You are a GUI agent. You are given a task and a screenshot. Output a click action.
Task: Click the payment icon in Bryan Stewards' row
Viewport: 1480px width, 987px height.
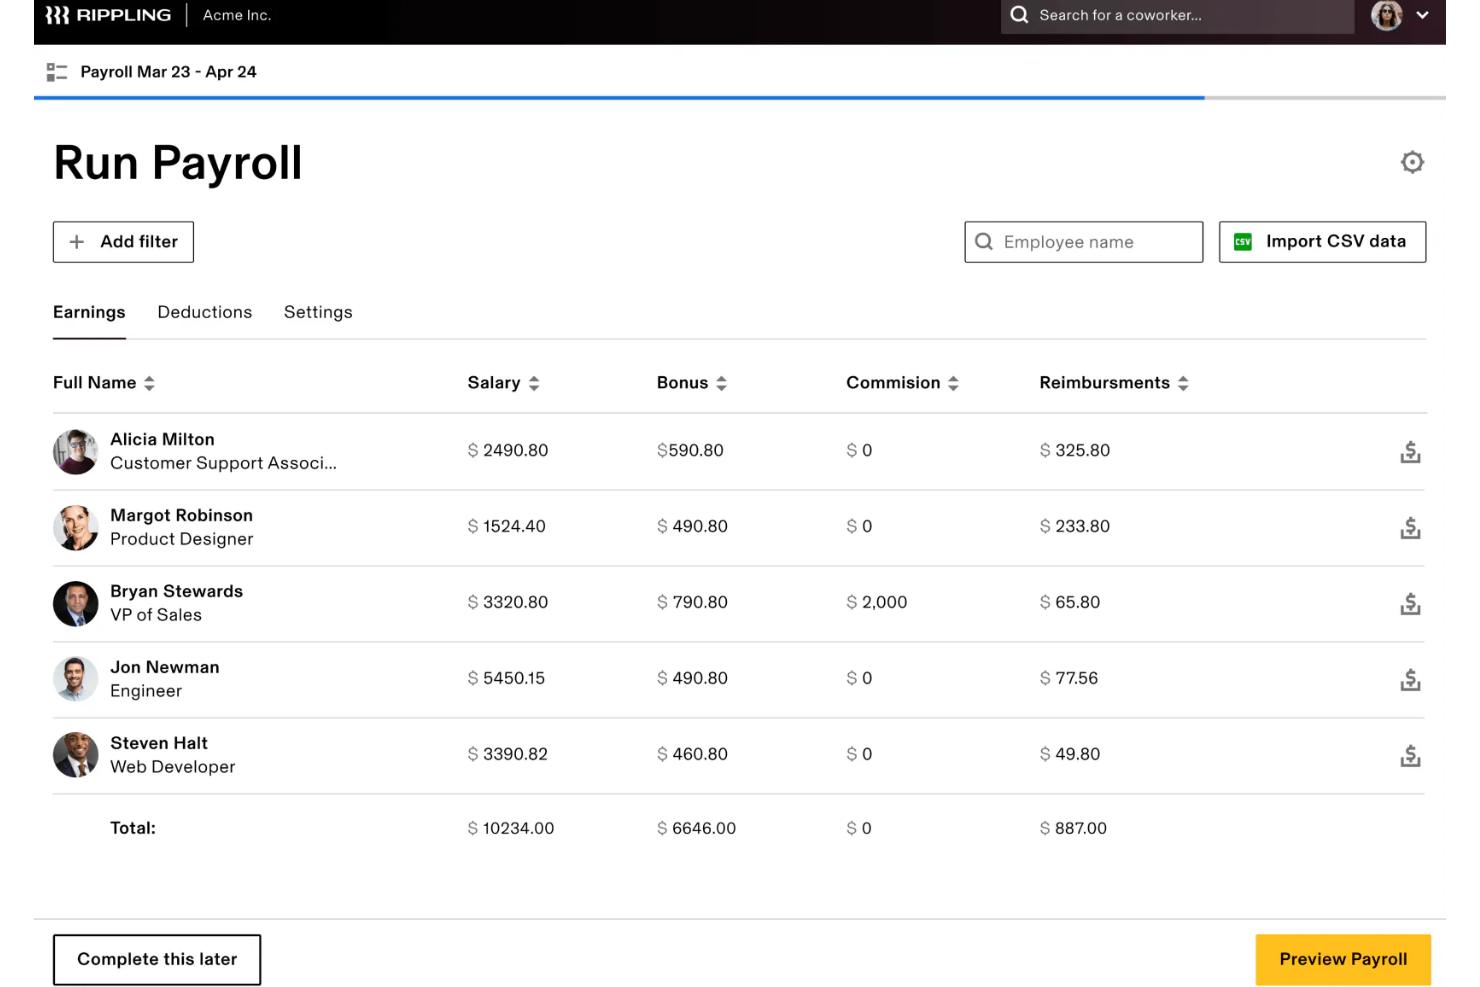click(1410, 604)
